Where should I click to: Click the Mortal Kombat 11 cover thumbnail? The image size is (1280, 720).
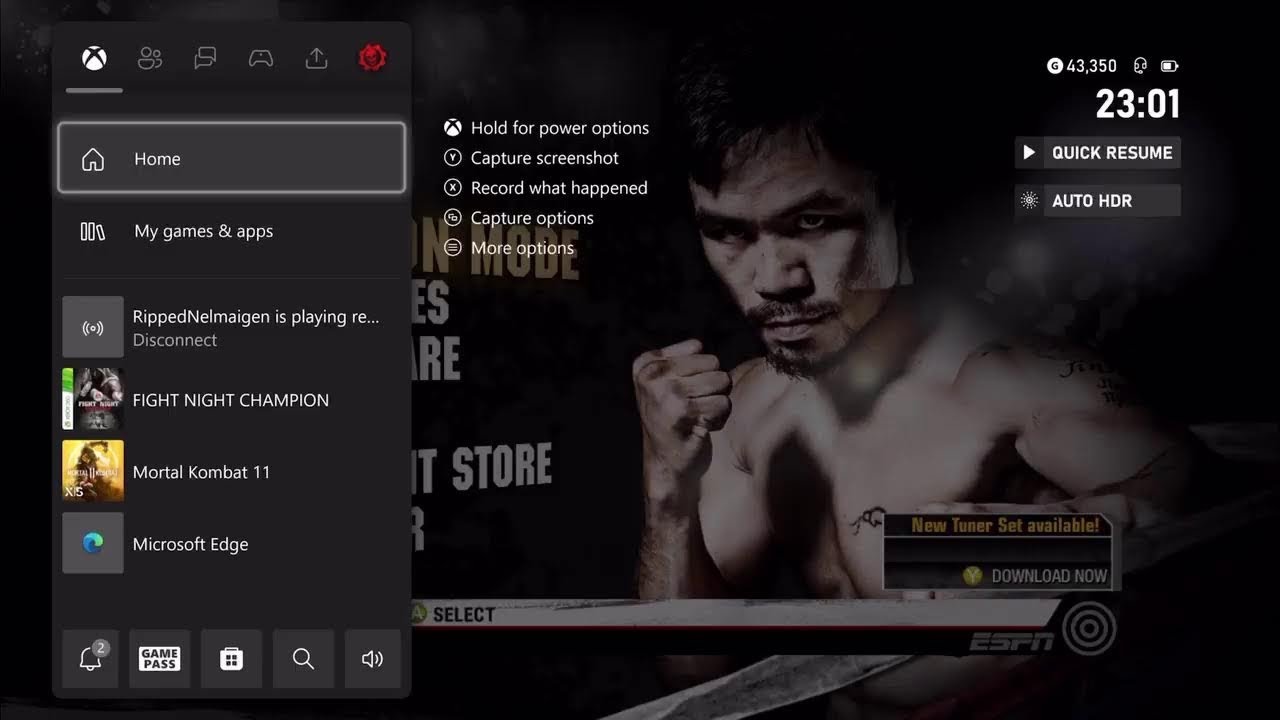[x=93, y=471]
